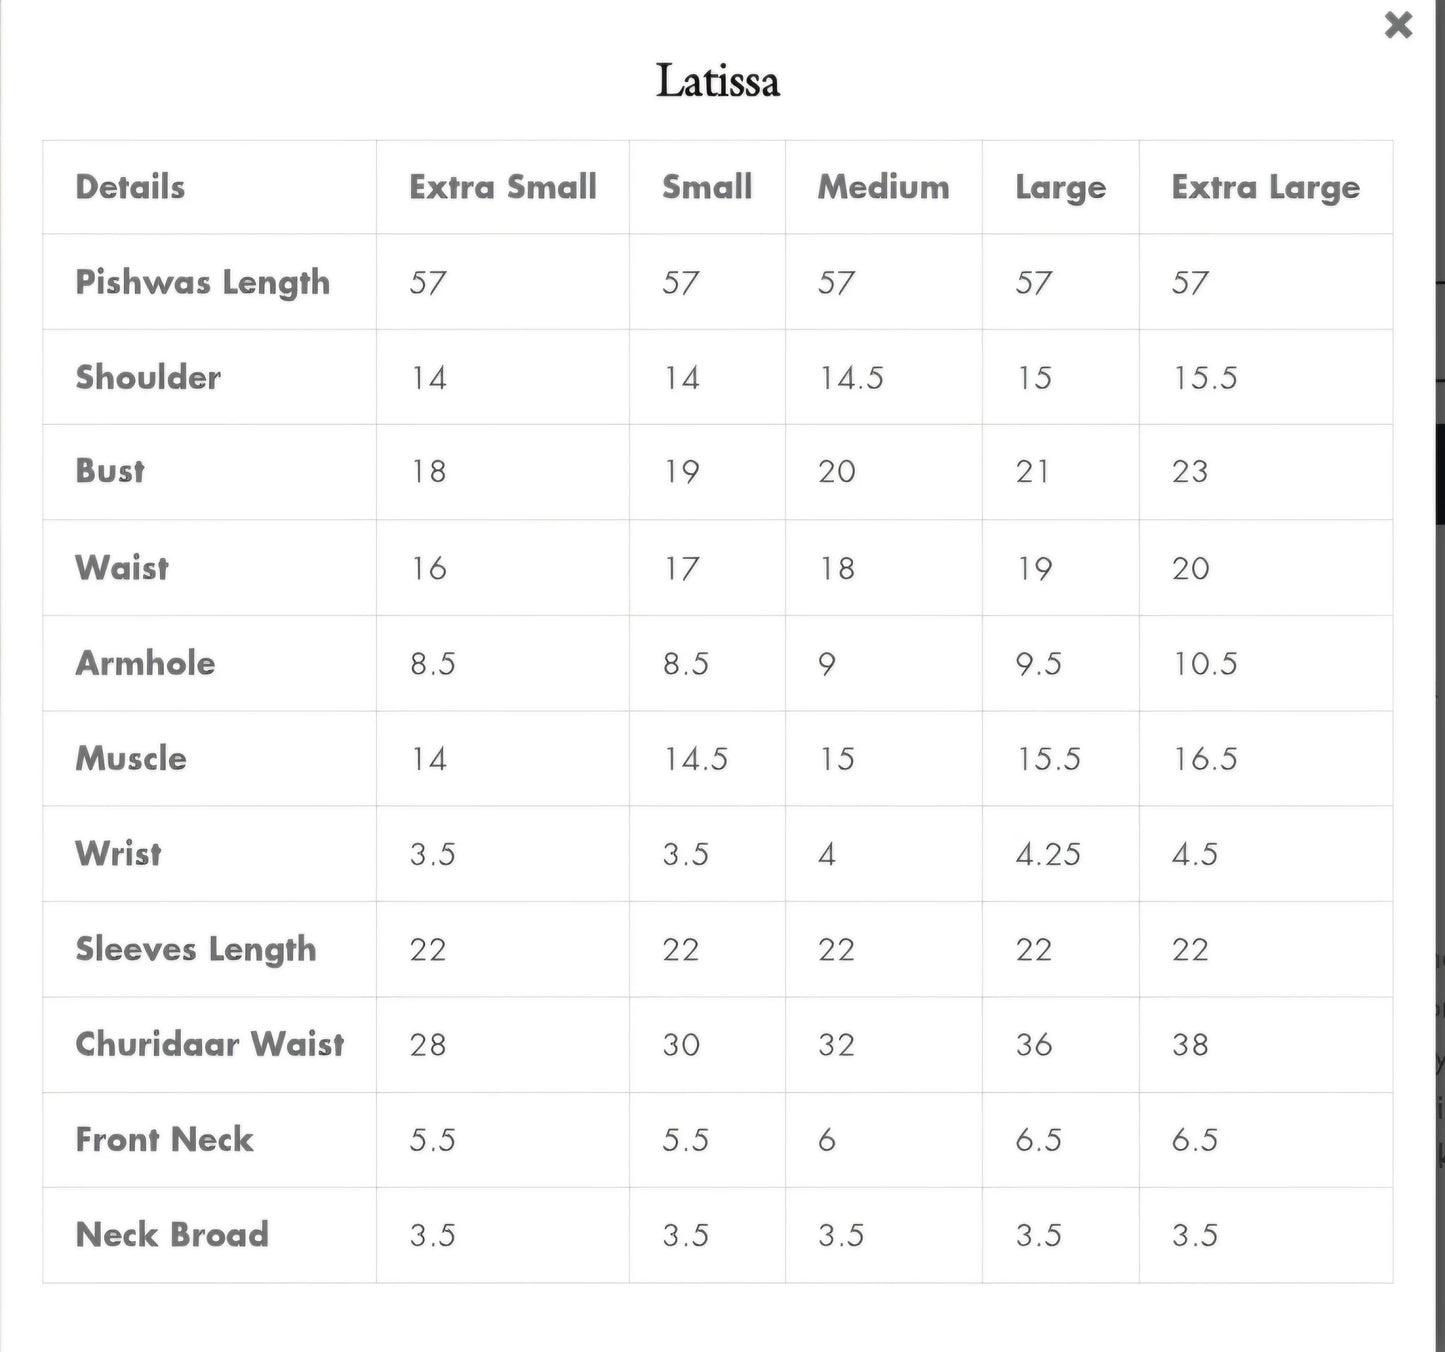This screenshot has width=1445, height=1352.
Task: Click Extra Small Churidaar Waist value 28
Action: pyautogui.click(x=427, y=1044)
